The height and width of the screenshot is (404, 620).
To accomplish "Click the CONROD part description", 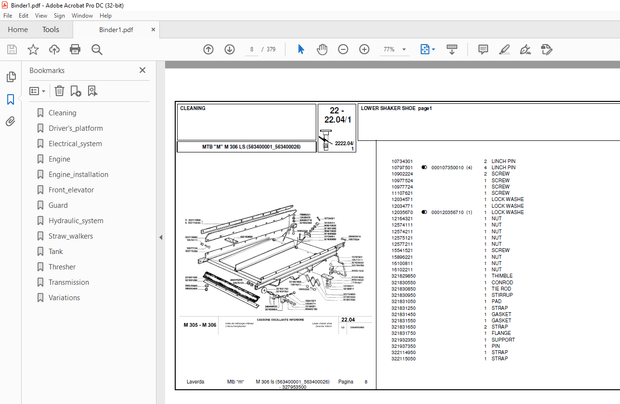I will (x=502, y=282).
